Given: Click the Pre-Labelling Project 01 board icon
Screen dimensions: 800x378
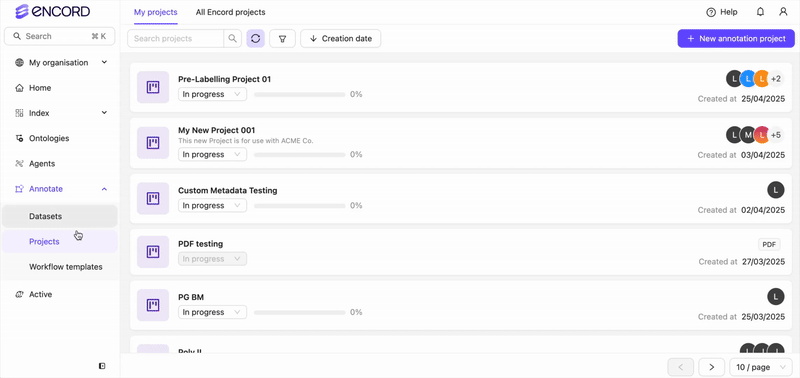Looking at the screenshot, I should (x=153, y=87).
